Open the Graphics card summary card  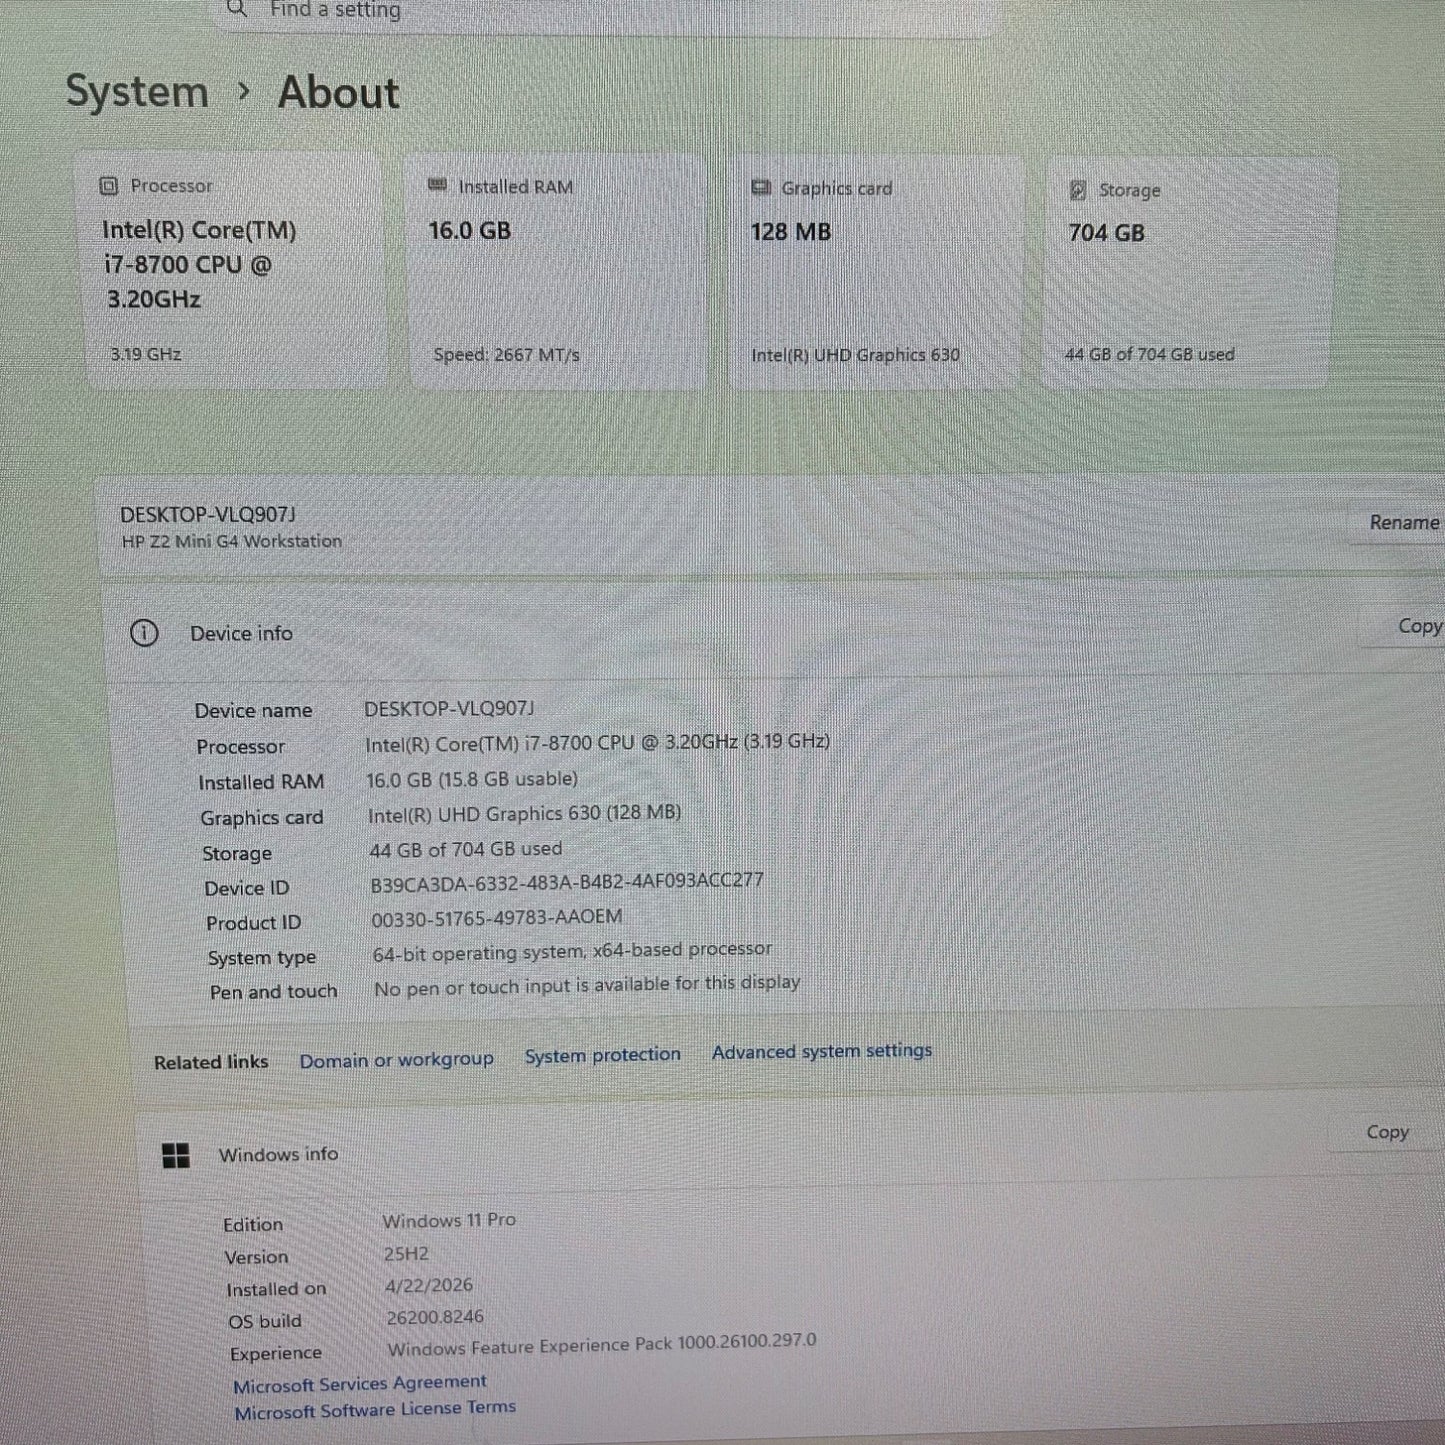[876, 272]
